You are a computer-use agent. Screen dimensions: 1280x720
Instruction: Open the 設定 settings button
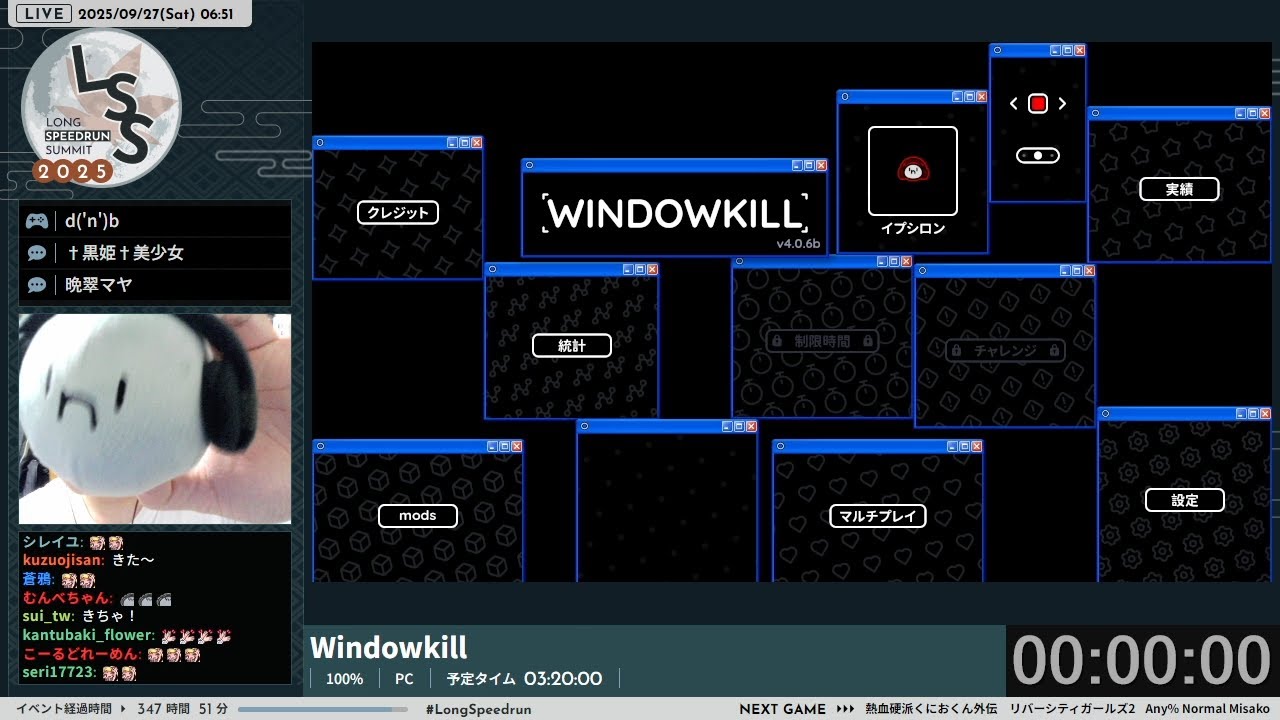pyautogui.click(x=1185, y=500)
